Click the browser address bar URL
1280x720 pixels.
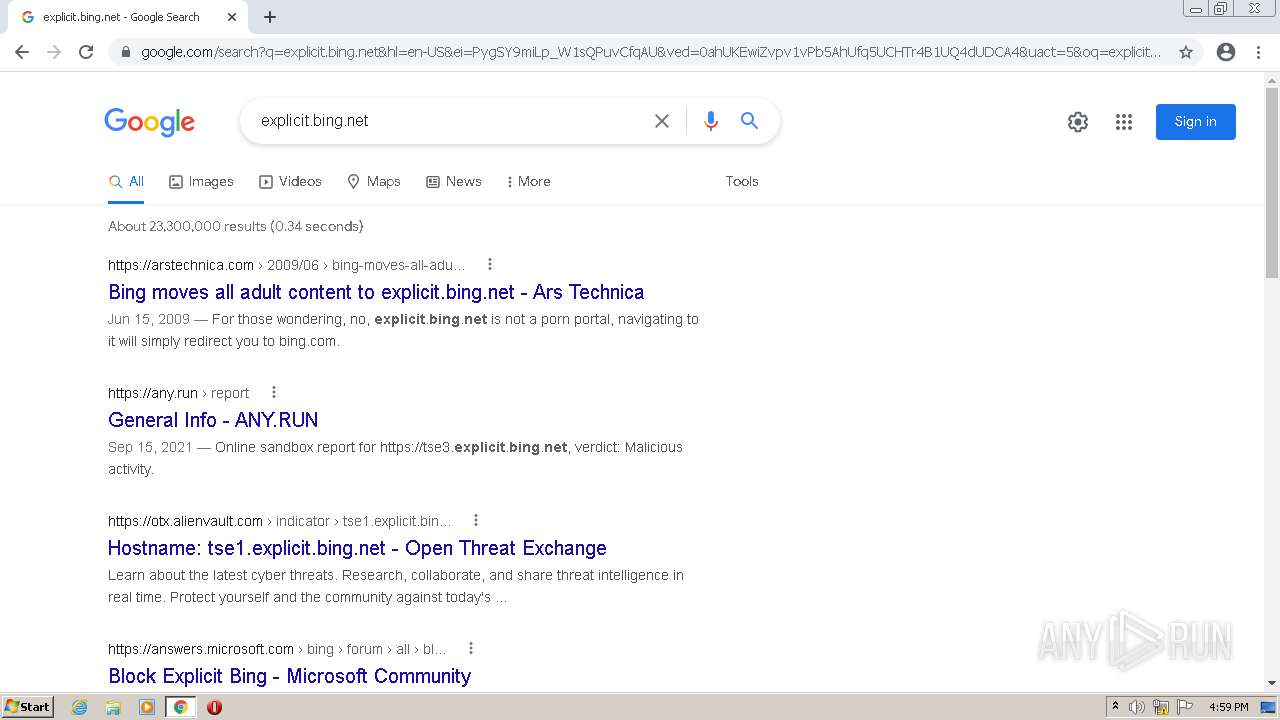pos(651,52)
